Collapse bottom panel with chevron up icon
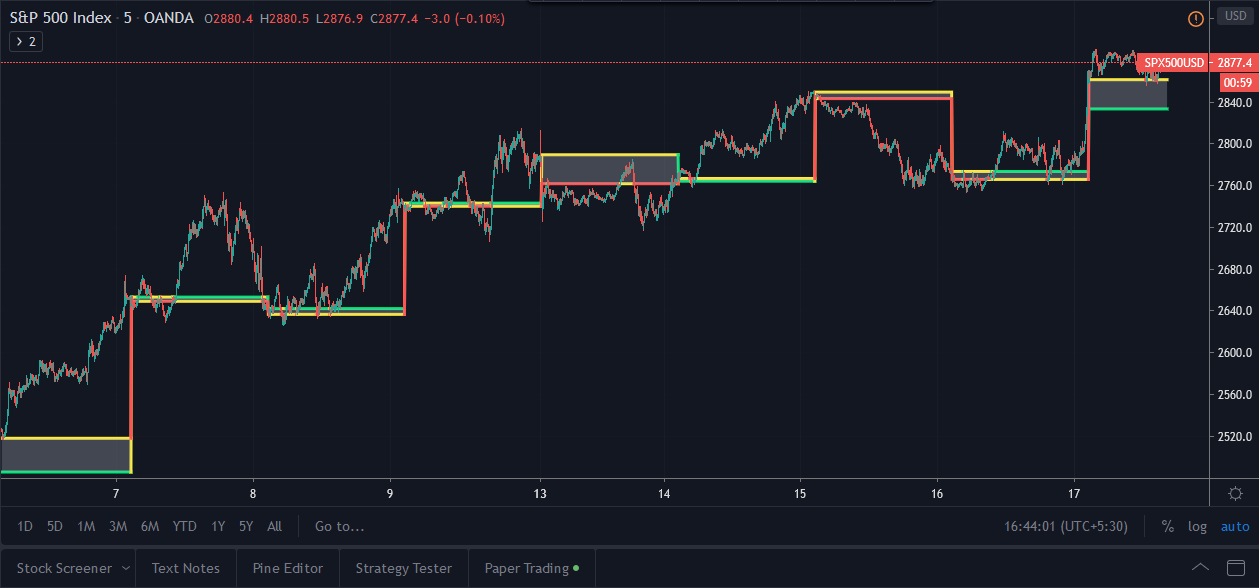Viewport: 1259px width, 588px height. (x=1201, y=568)
